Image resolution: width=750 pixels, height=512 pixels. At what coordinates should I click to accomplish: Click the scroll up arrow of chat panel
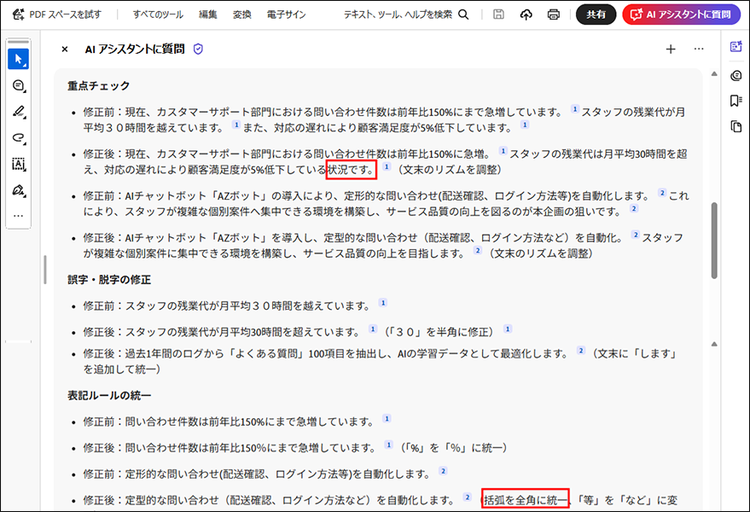[x=714, y=74]
